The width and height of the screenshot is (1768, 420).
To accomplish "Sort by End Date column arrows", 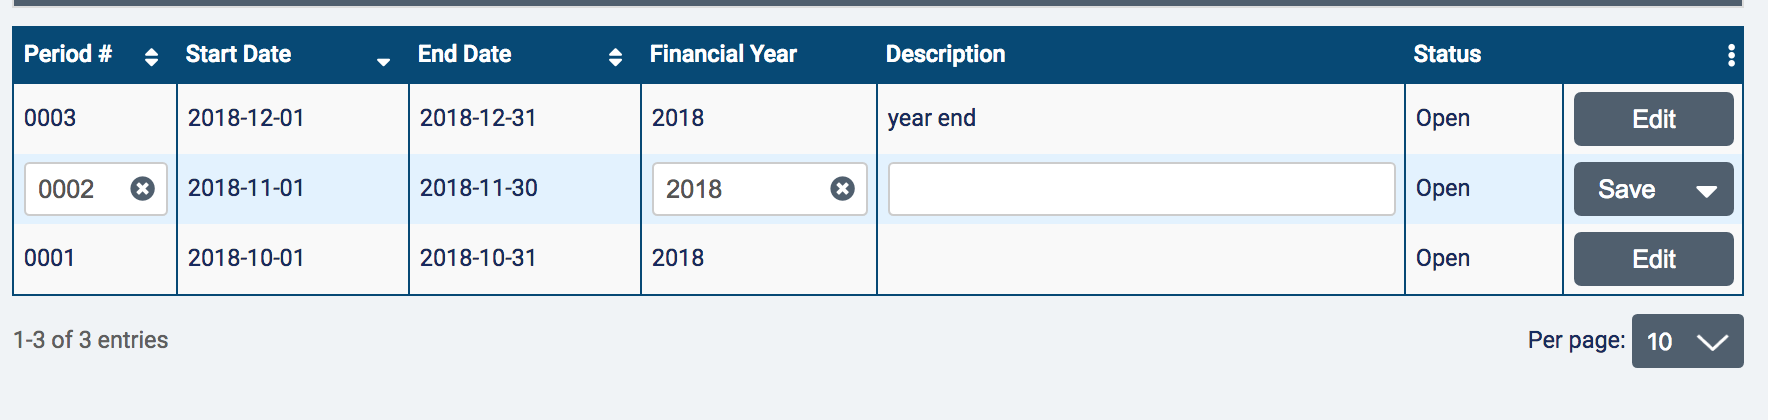I will (x=615, y=57).
